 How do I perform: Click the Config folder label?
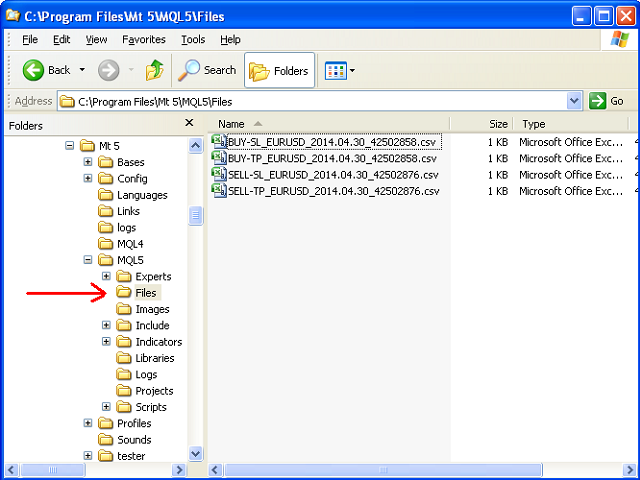tap(132, 178)
